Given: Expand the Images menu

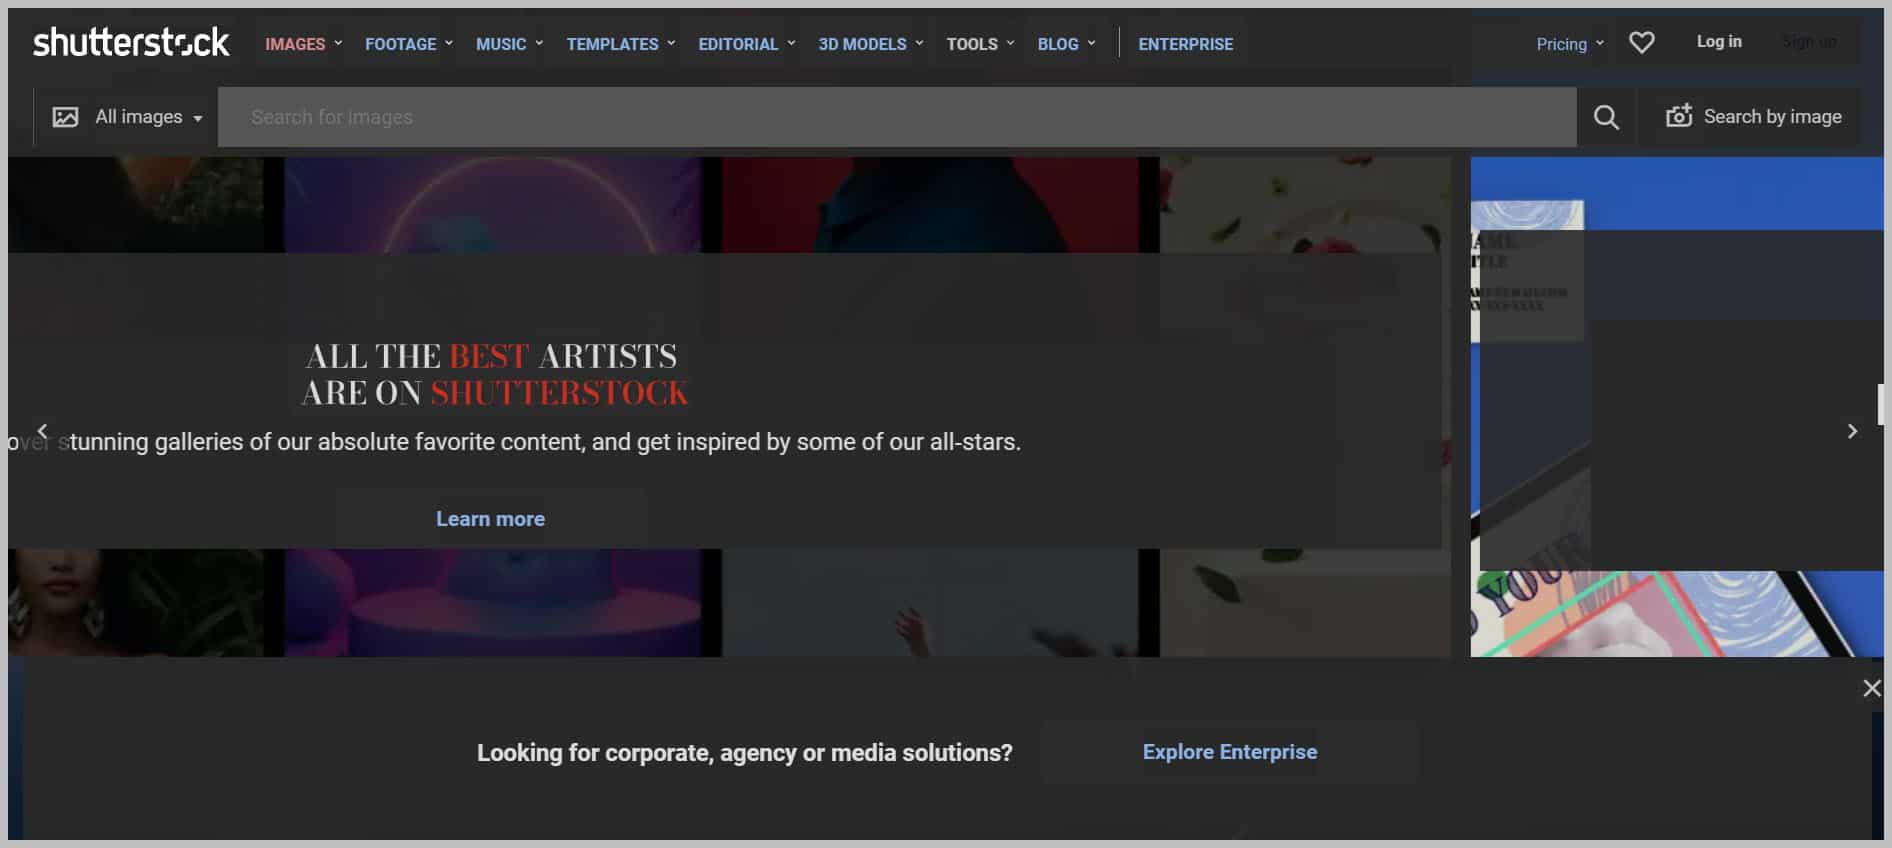Looking at the screenshot, I should tap(303, 44).
